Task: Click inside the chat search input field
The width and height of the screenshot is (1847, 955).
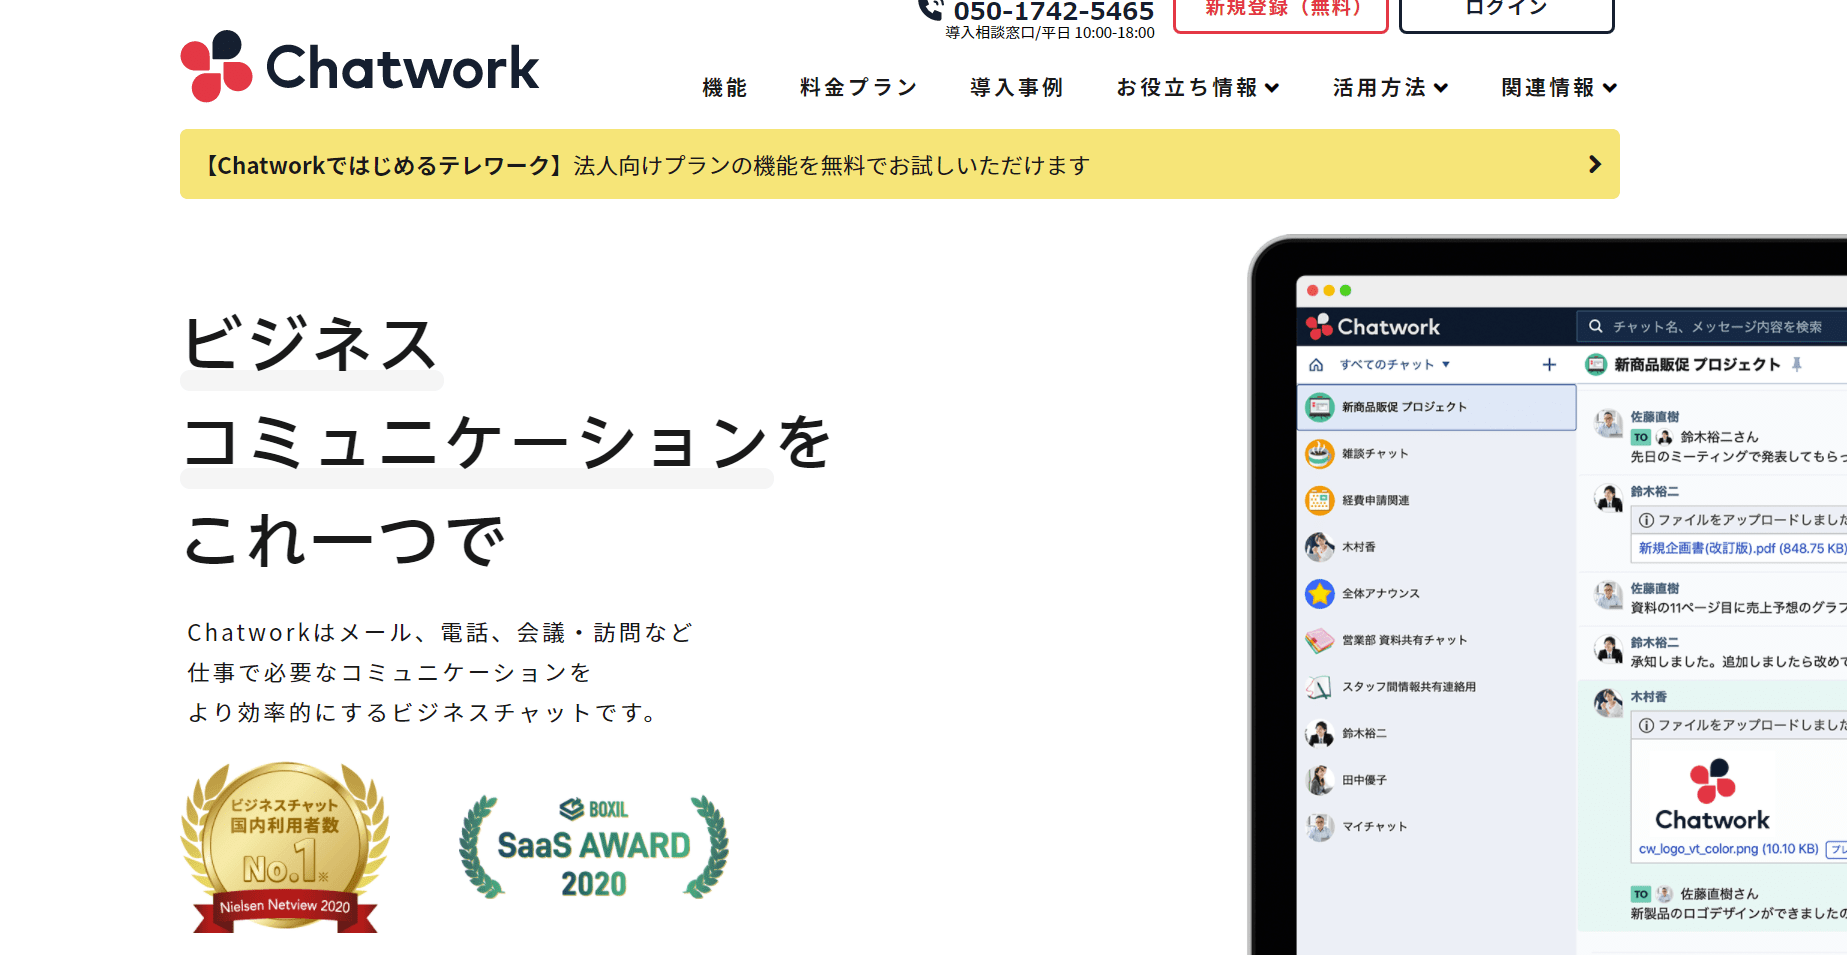Action: [x=1700, y=326]
